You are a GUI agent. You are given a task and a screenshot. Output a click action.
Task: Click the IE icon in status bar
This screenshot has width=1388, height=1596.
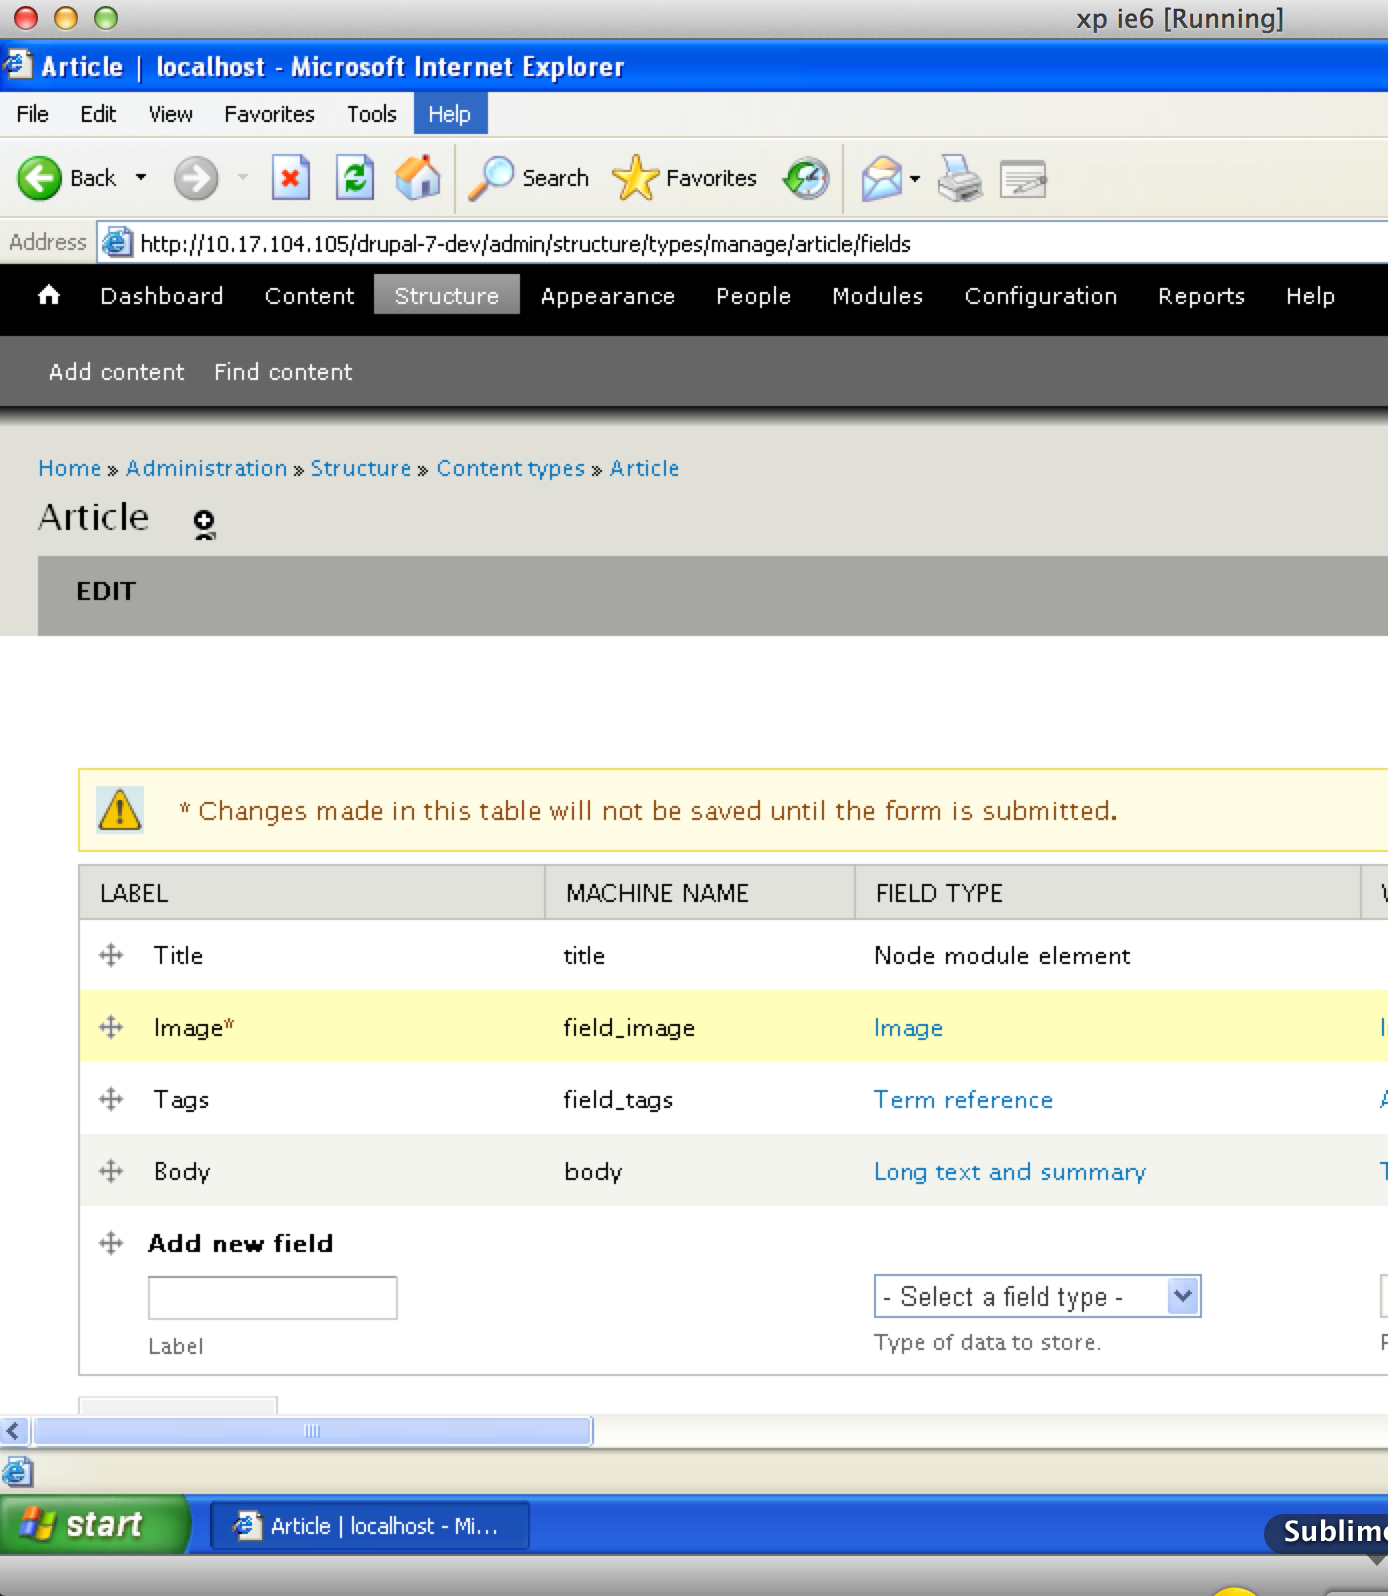coord(17,1472)
